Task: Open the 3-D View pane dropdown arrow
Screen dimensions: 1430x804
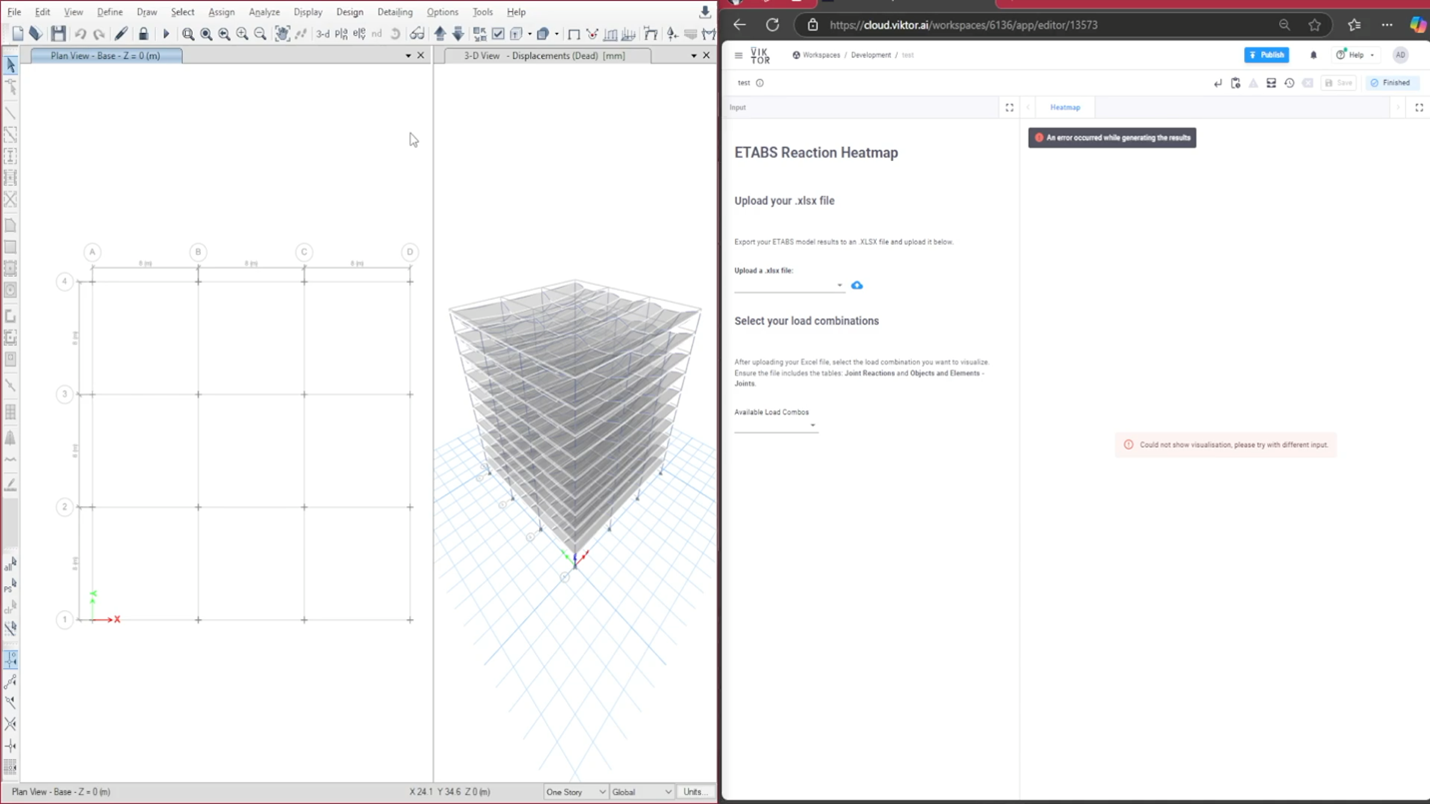Action: point(694,56)
